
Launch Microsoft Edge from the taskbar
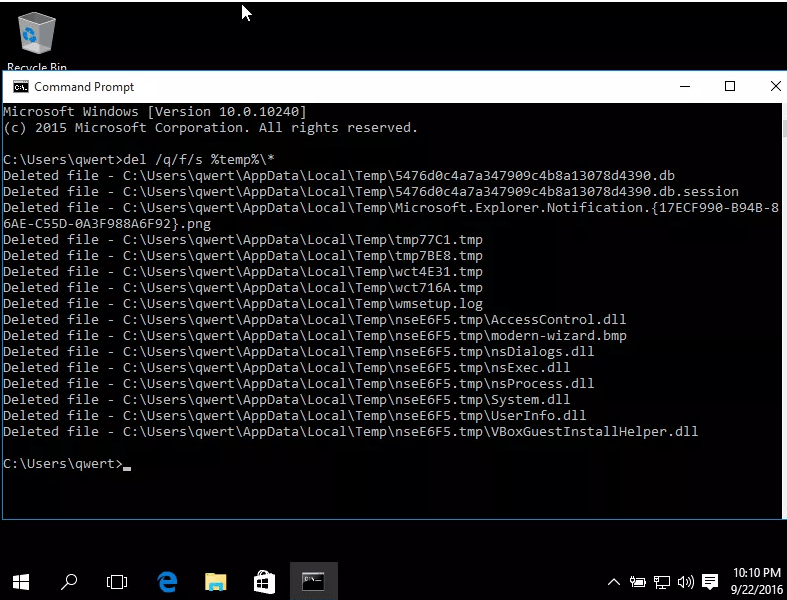tap(167, 581)
